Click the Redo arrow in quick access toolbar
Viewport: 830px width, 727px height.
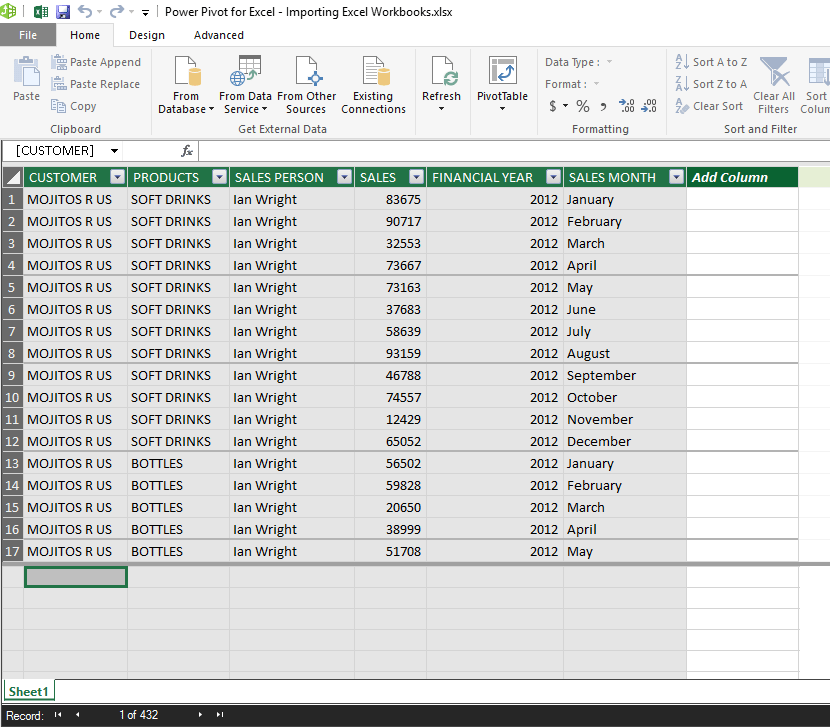117,11
